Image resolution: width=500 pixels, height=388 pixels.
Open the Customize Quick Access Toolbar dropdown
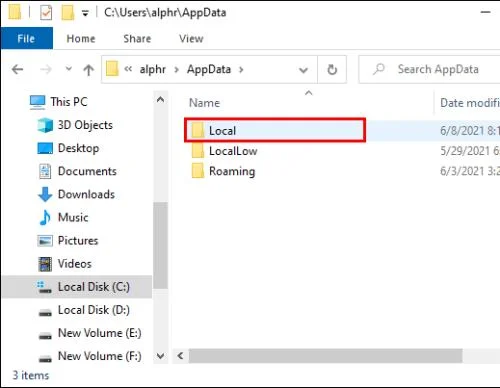[85, 13]
